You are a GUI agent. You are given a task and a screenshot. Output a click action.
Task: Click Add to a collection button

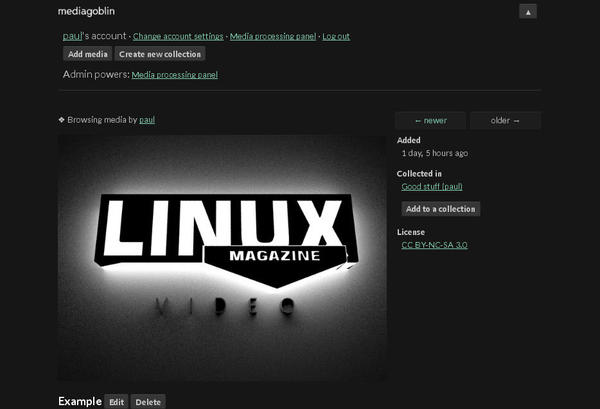tap(440, 209)
